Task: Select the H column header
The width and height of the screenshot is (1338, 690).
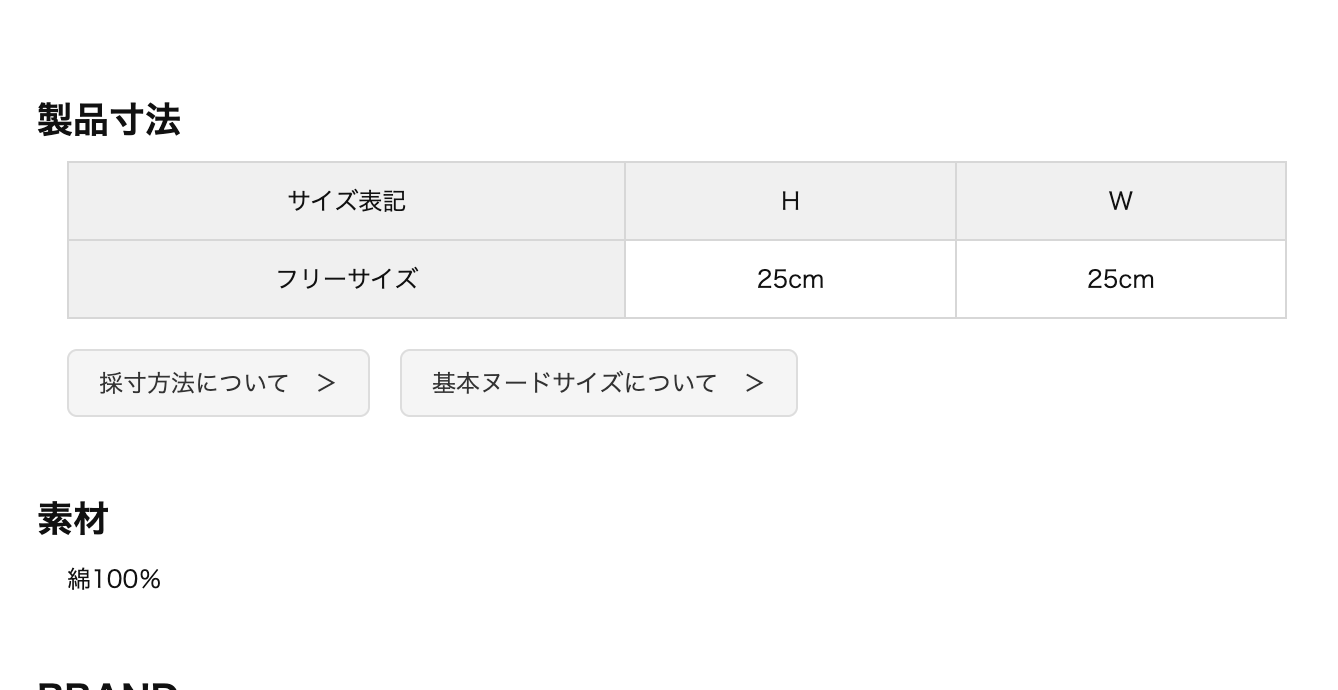Action: [x=790, y=201]
